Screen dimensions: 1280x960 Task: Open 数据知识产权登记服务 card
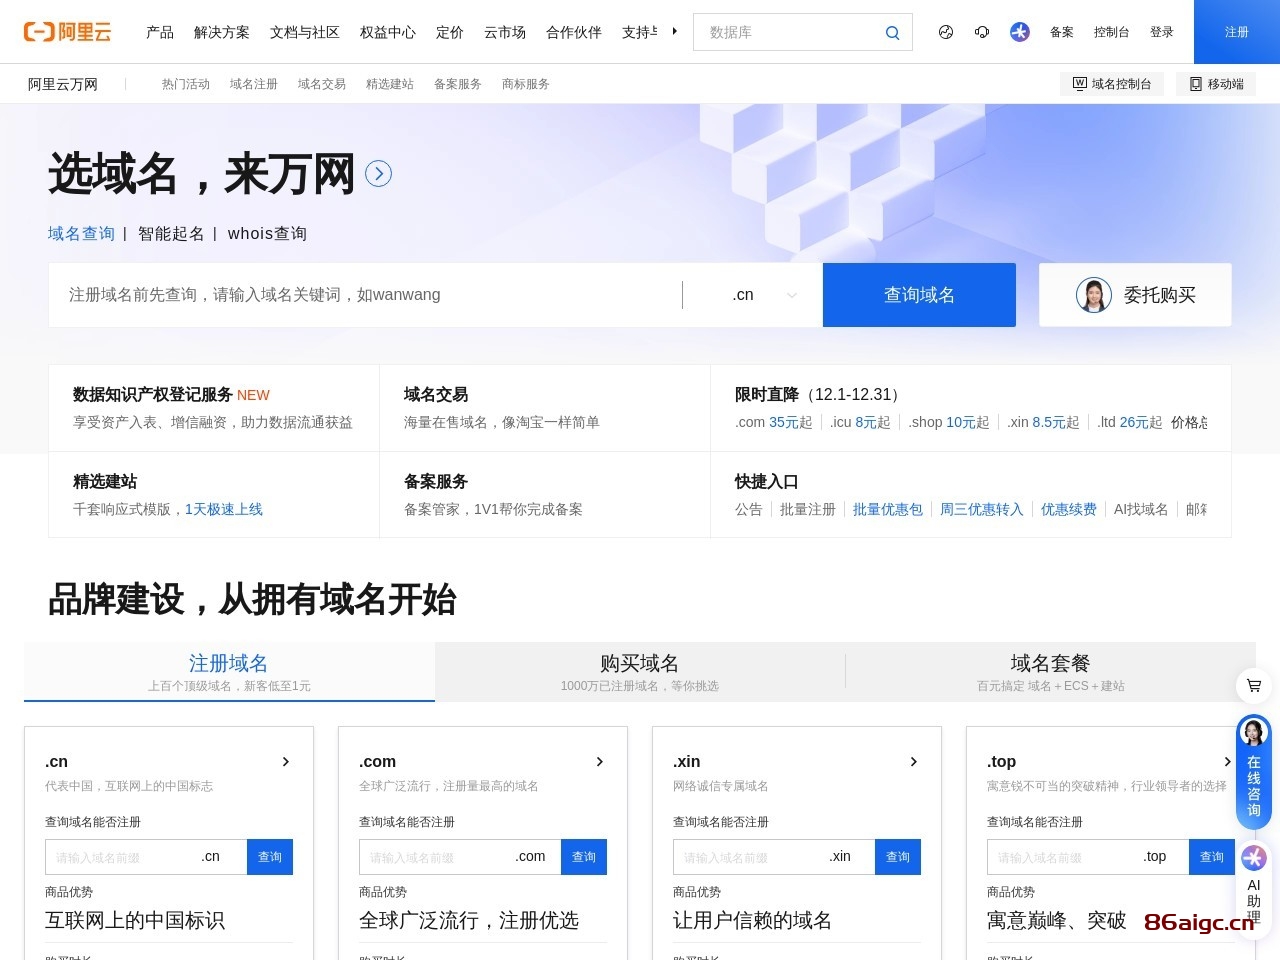click(x=214, y=408)
